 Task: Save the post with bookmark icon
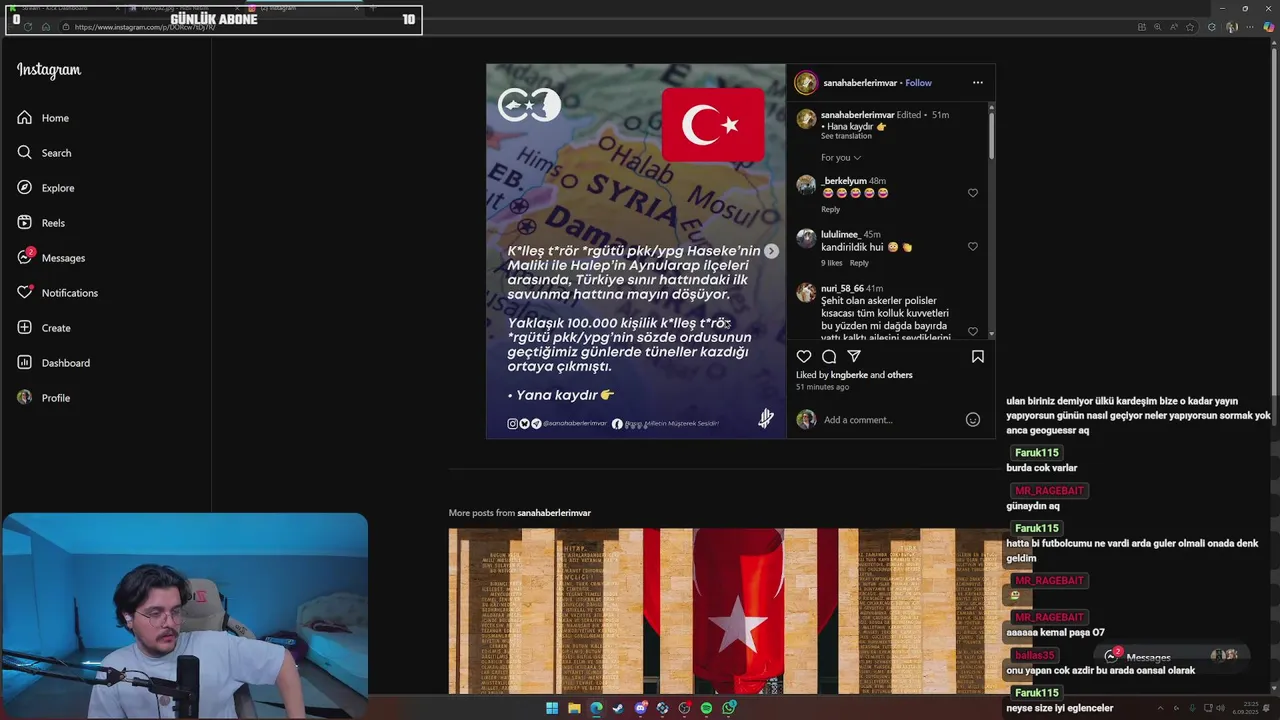tap(978, 356)
